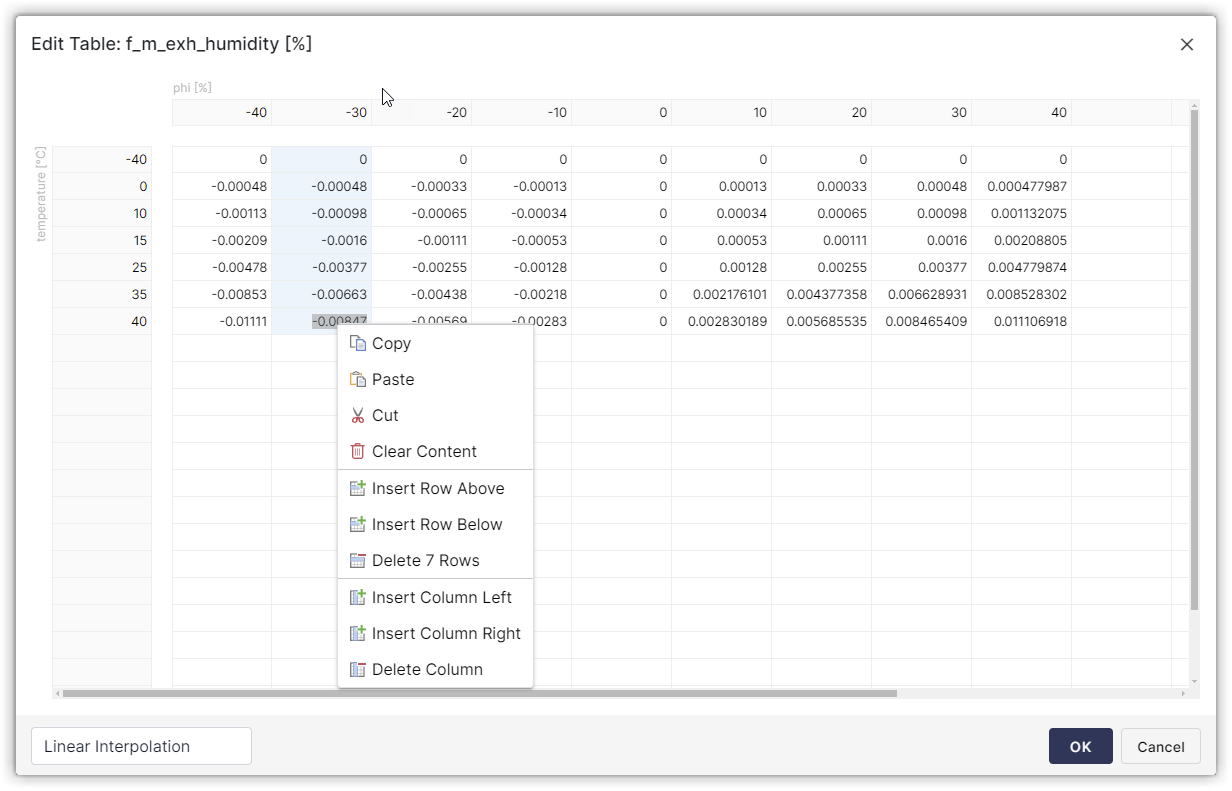Click the Clear Content trash icon
This screenshot has width=1232, height=791.
click(x=358, y=451)
